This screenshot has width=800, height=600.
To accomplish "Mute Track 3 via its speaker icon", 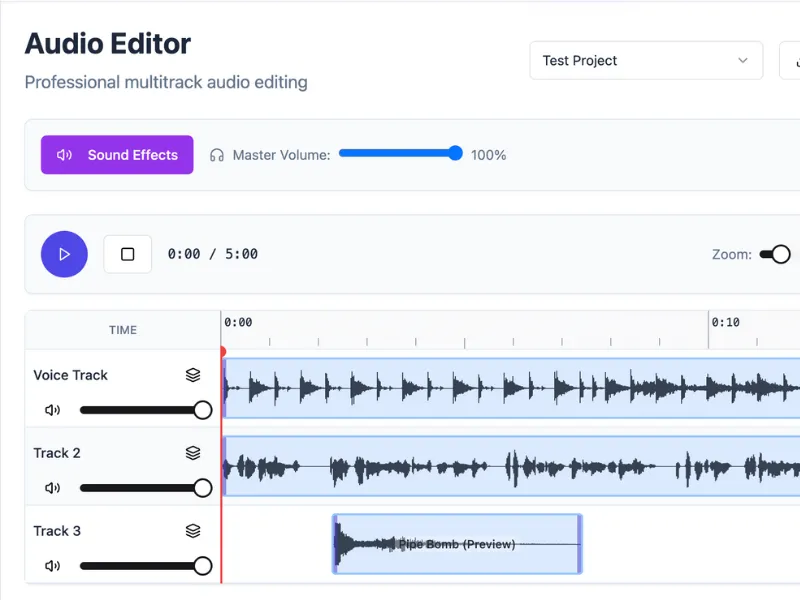I will [53, 566].
